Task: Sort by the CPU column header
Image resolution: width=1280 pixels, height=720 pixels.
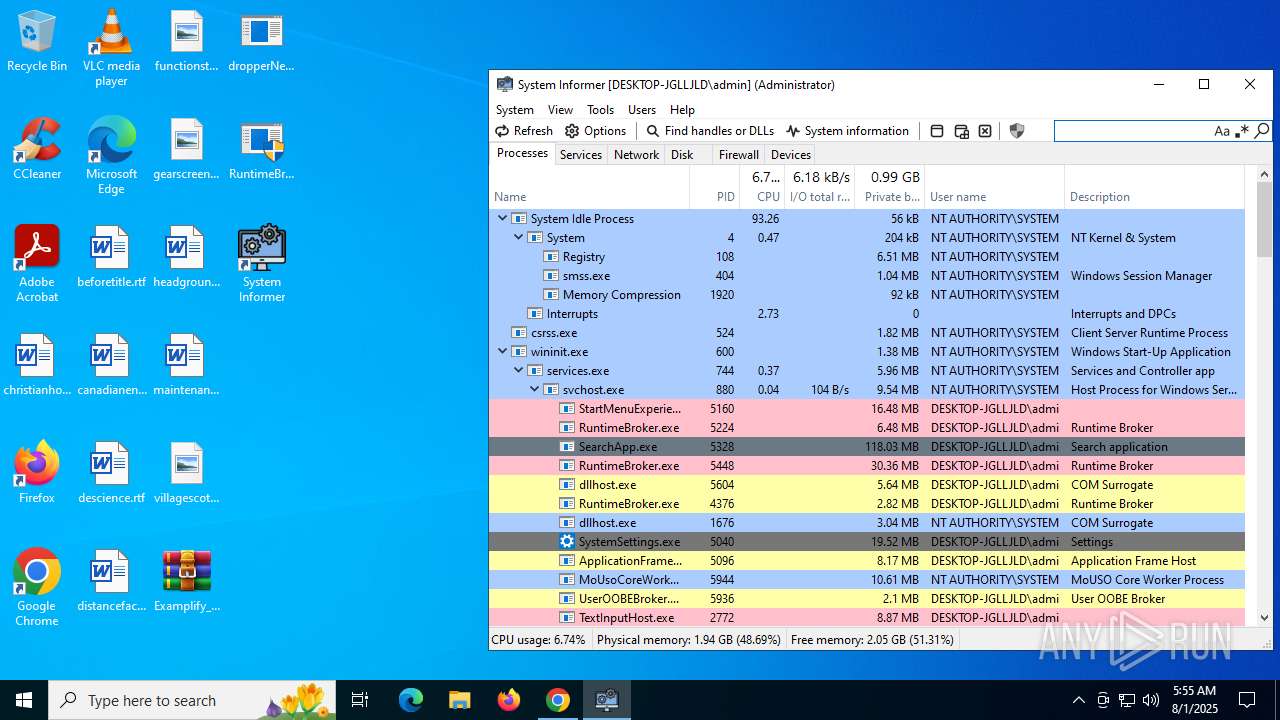Action: [x=762, y=187]
